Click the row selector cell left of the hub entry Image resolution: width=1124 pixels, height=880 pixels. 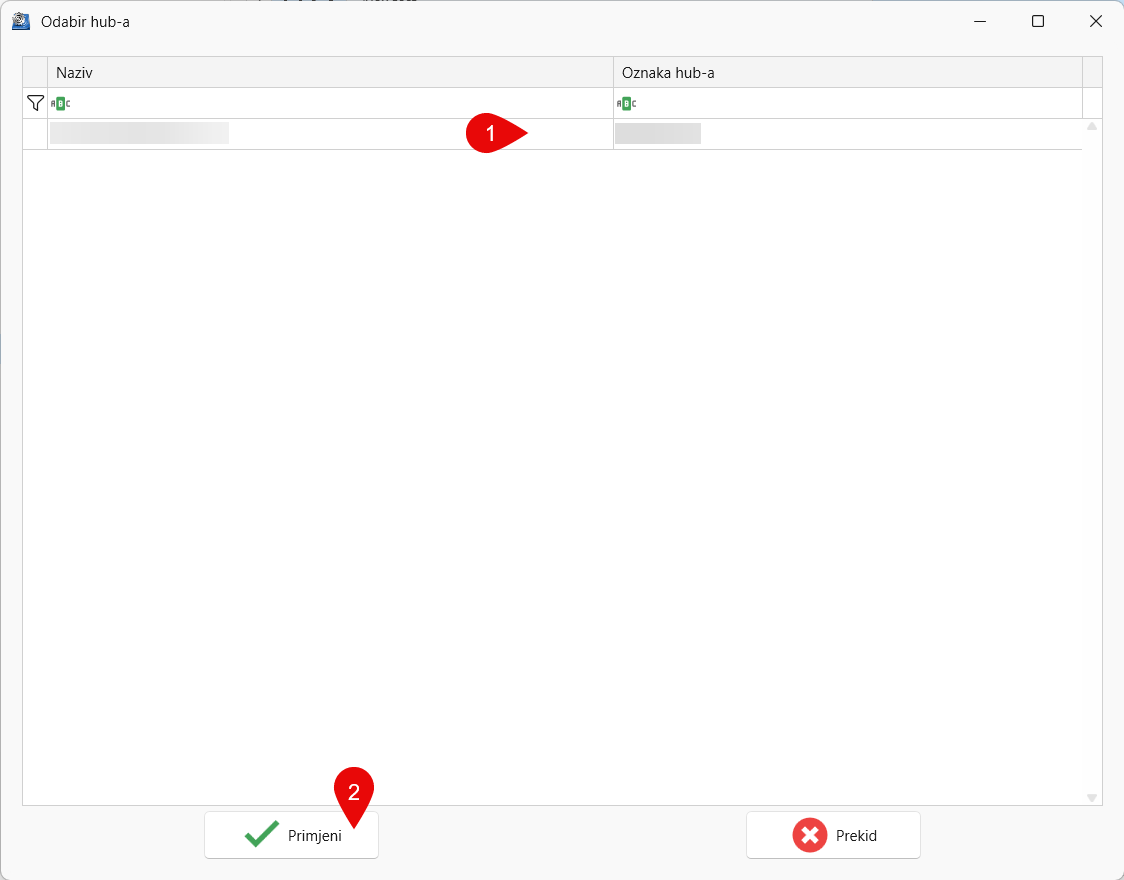click(35, 134)
